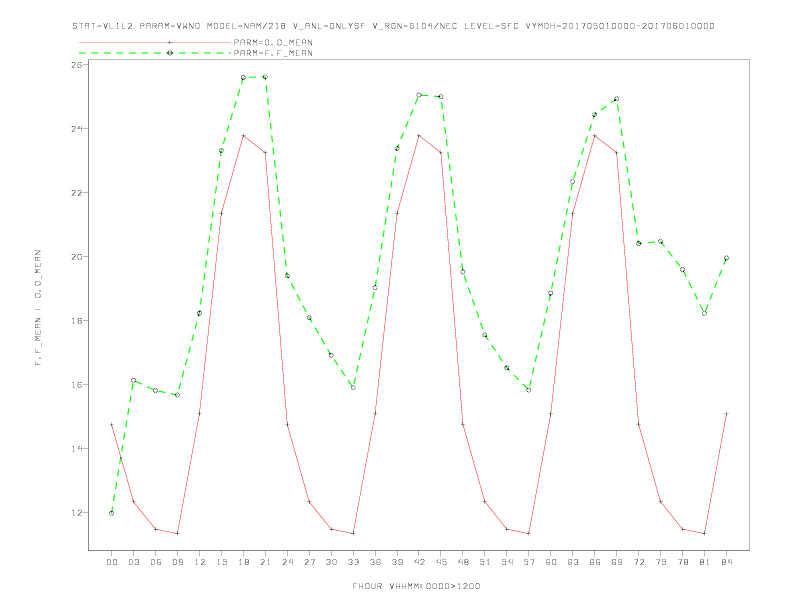Click the x-axis tick label 00
The height and width of the screenshot is (612, 792).
pyautogui.click(x=112, y=562)
